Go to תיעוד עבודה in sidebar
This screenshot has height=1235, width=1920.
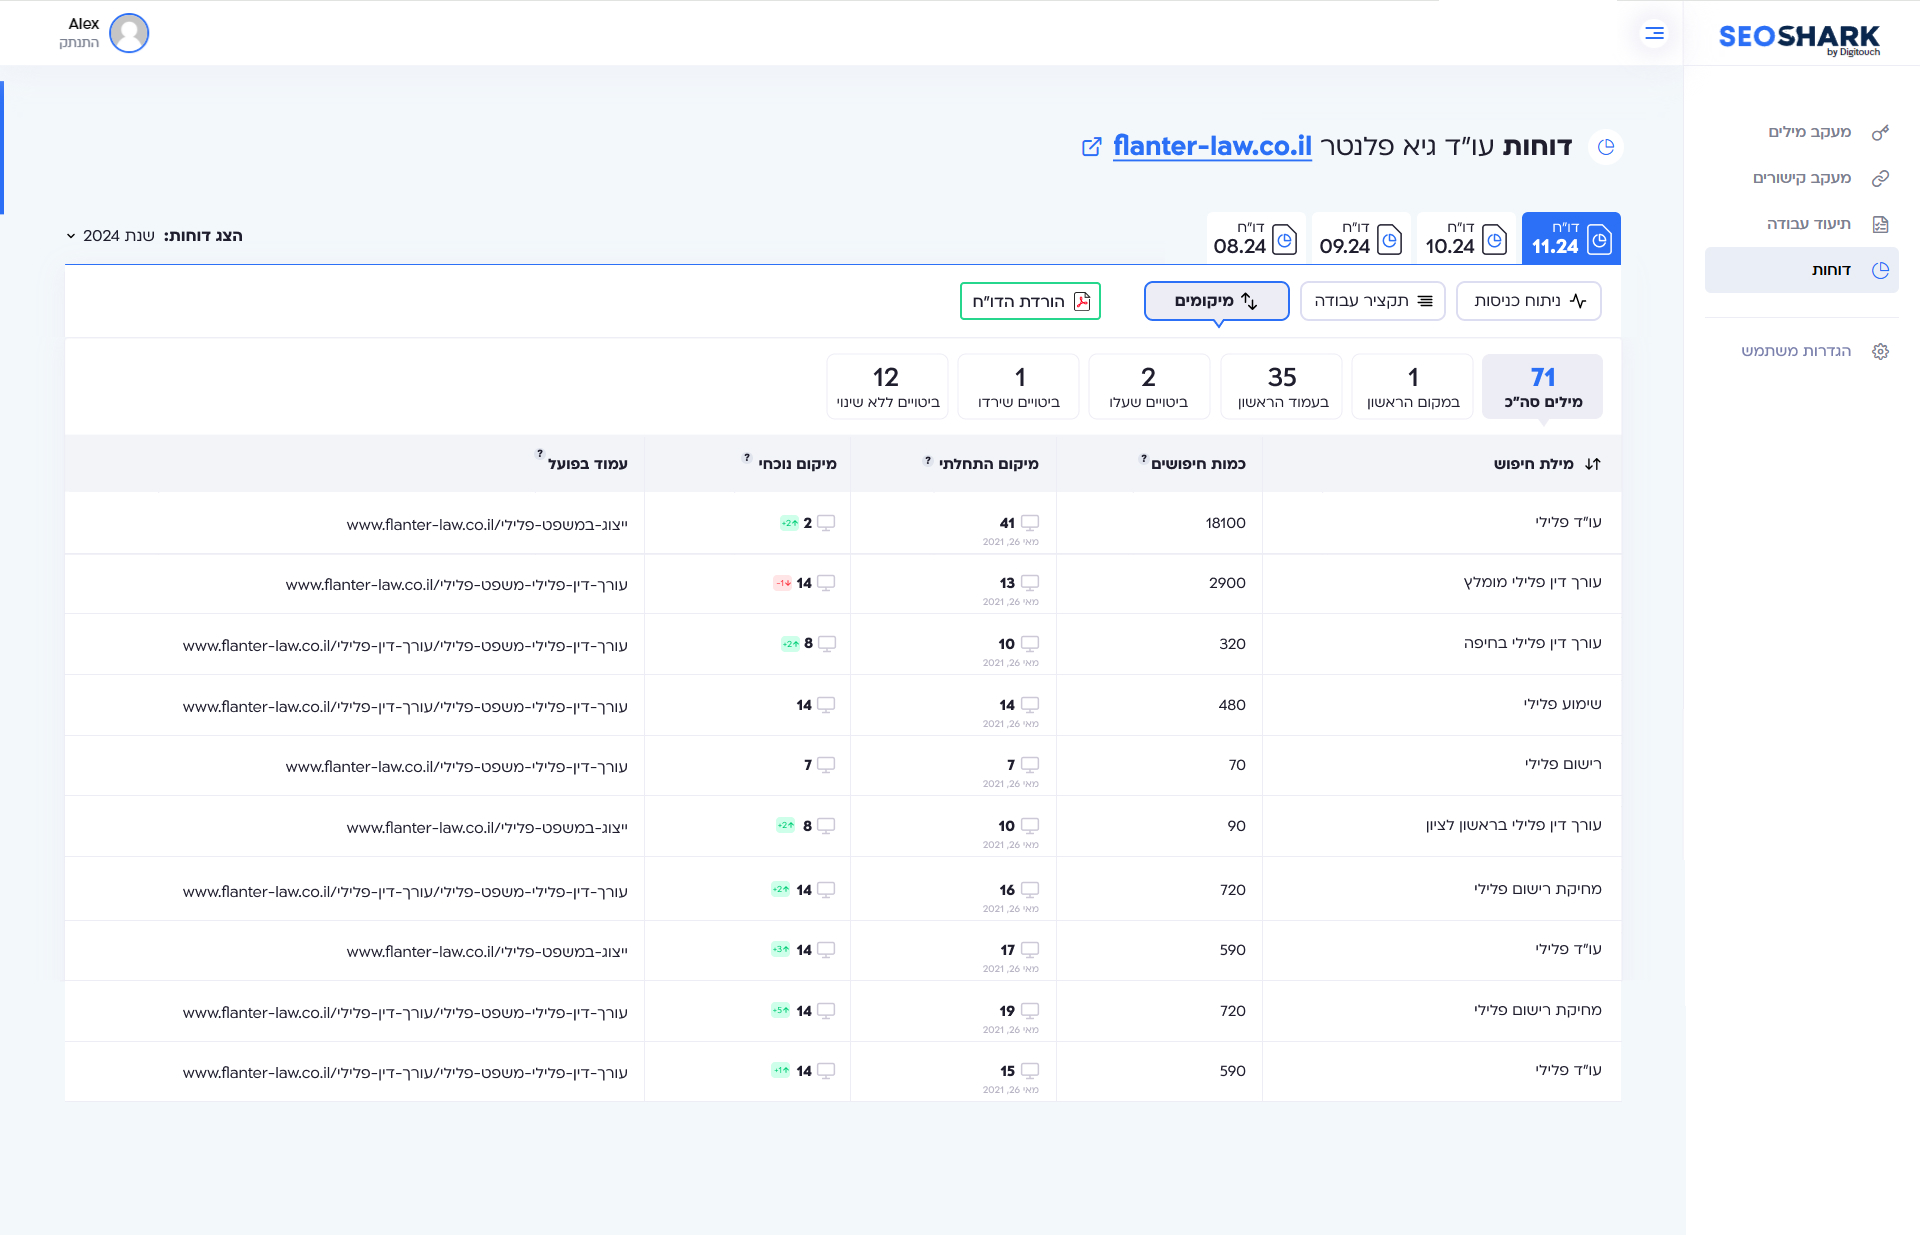pyautogui.click(x=1802, y=224)
